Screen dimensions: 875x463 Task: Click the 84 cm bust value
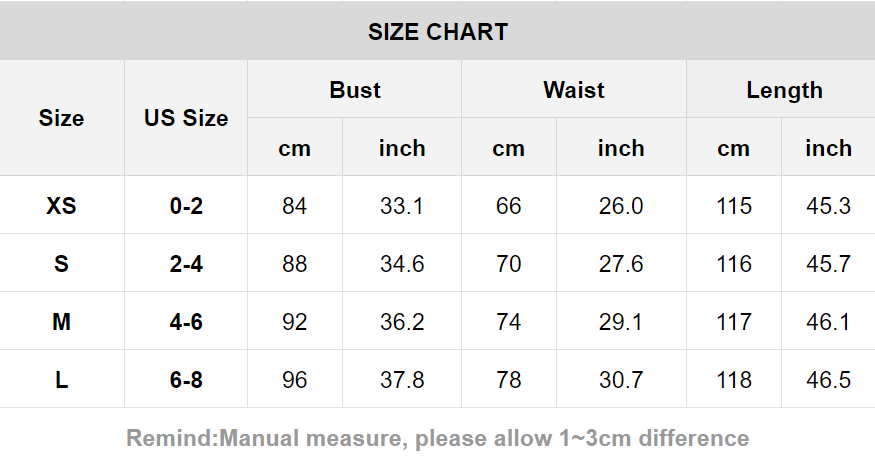click(295, 206)
